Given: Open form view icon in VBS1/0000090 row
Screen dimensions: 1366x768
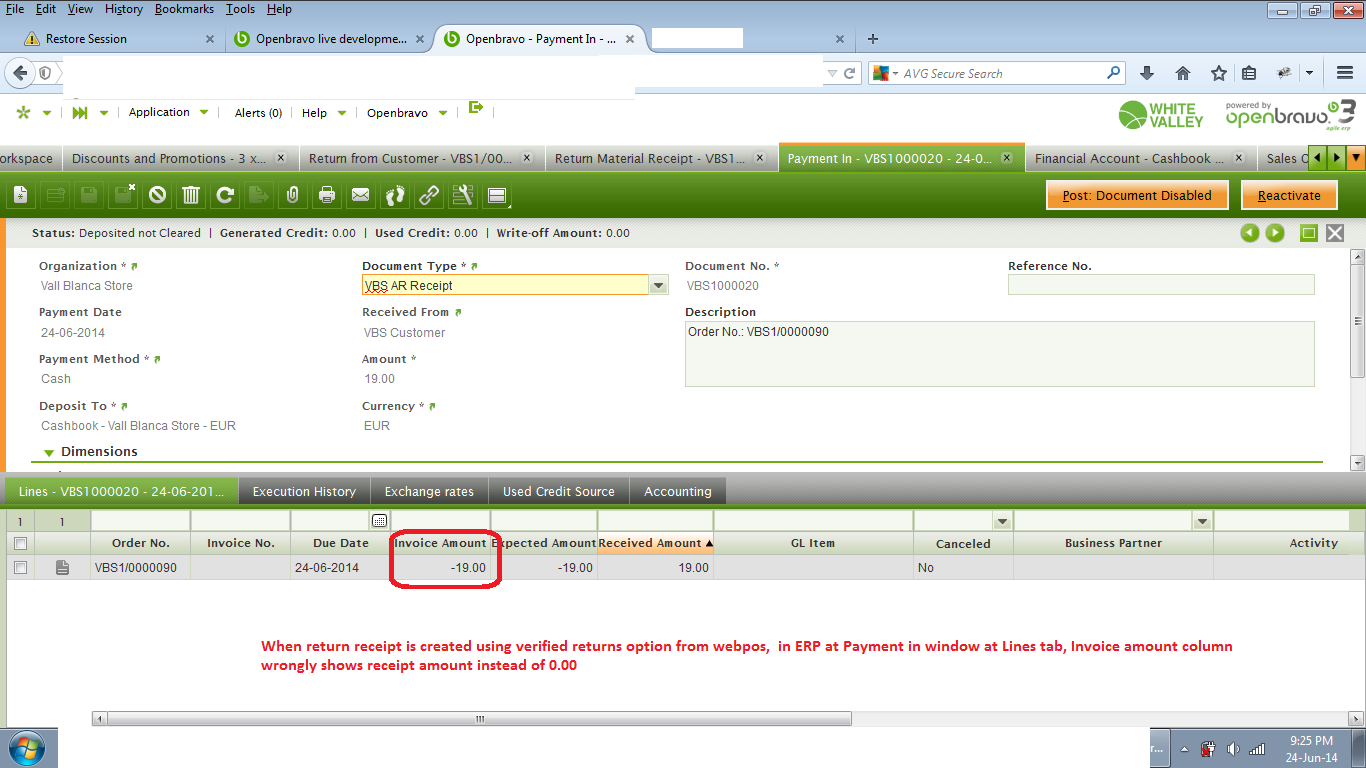Looking at the screenshot, I should (x=62, y=567).
